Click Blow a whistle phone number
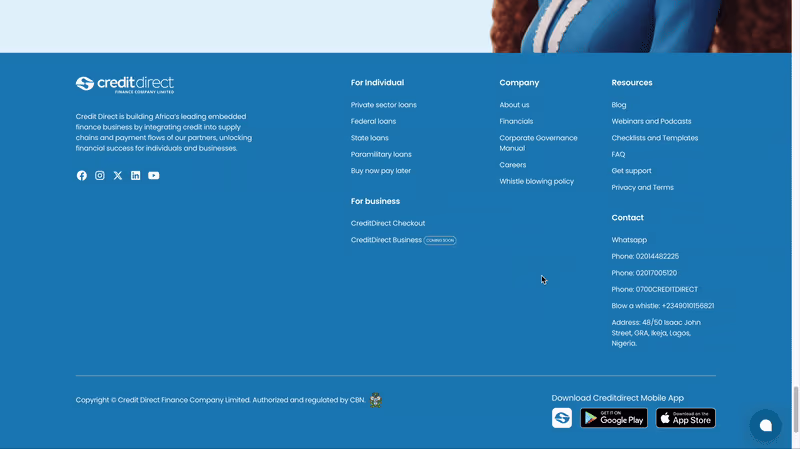 [x=663, y=306]
